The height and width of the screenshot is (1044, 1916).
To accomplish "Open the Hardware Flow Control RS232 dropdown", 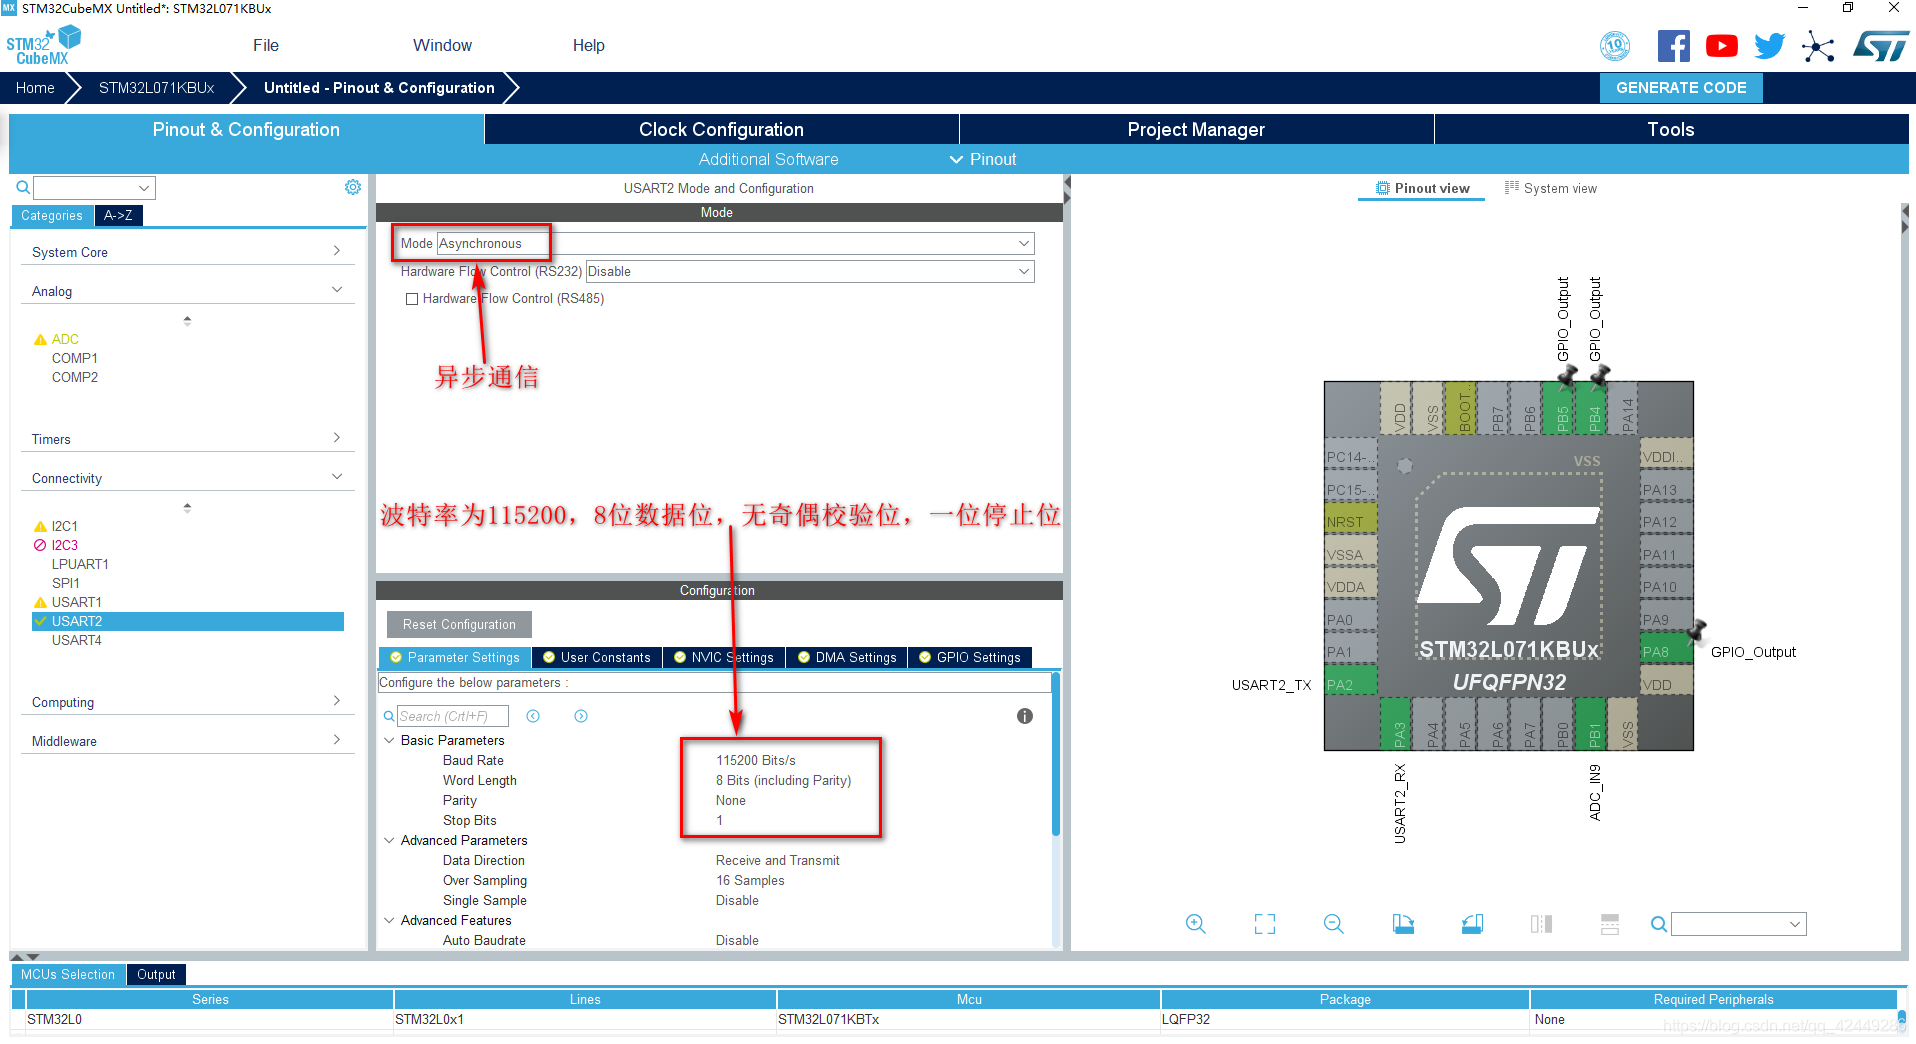I will 809,271.
